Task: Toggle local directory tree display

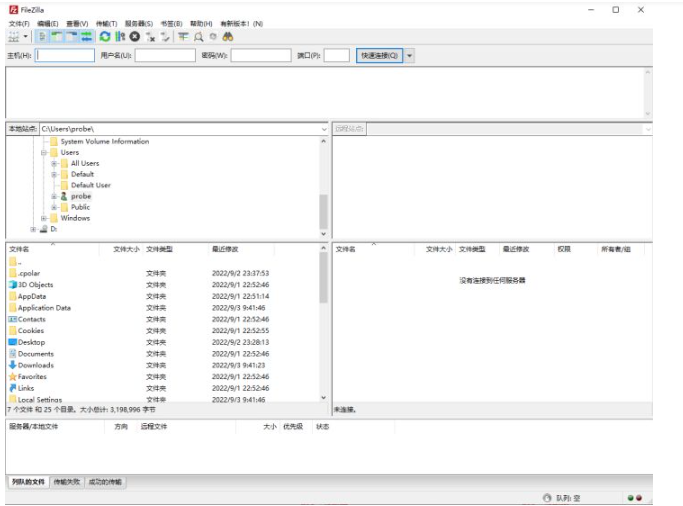Action: pyautogui.click(x=57, y=37)
